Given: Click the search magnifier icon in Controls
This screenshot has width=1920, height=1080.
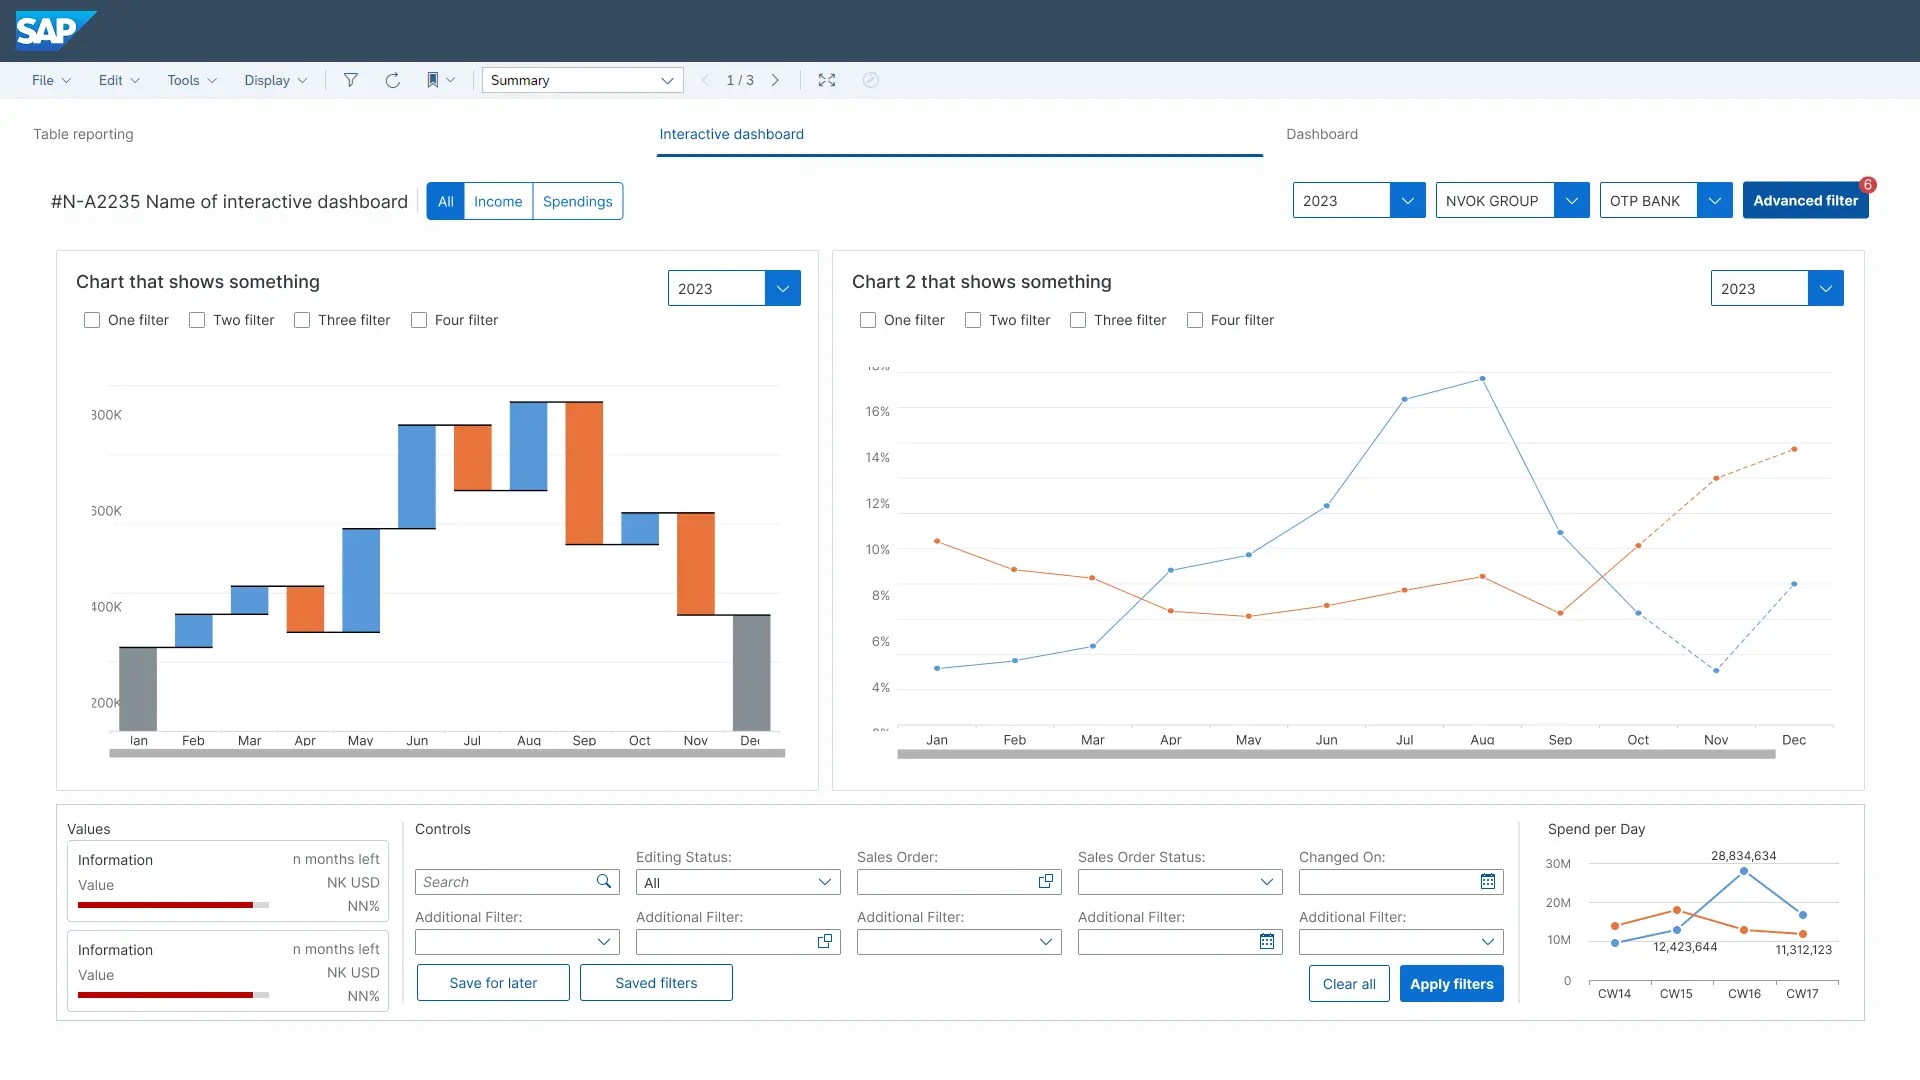Looking at the screenshot, I should click(604, 882).
